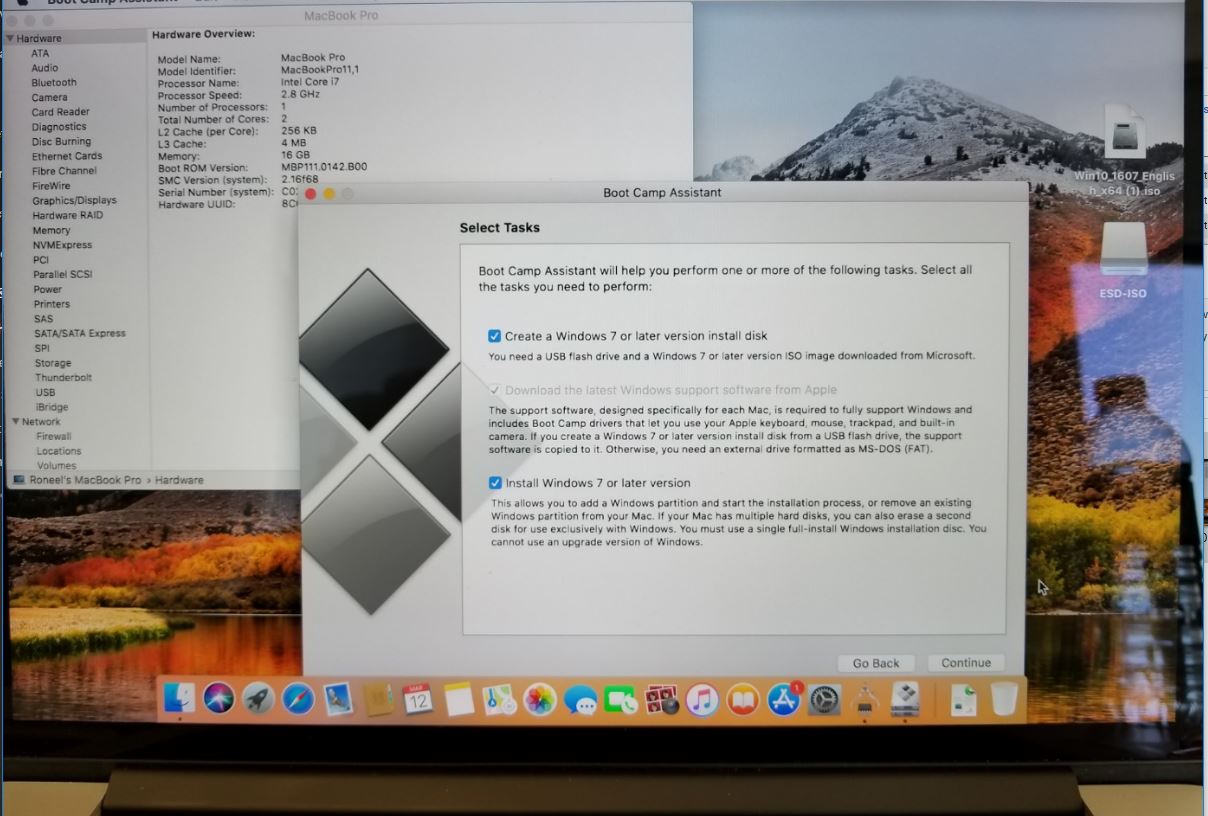1208x816 pixels.
Task: Select Camera in hardware sidebar
Action: click(x=50, y=98)
